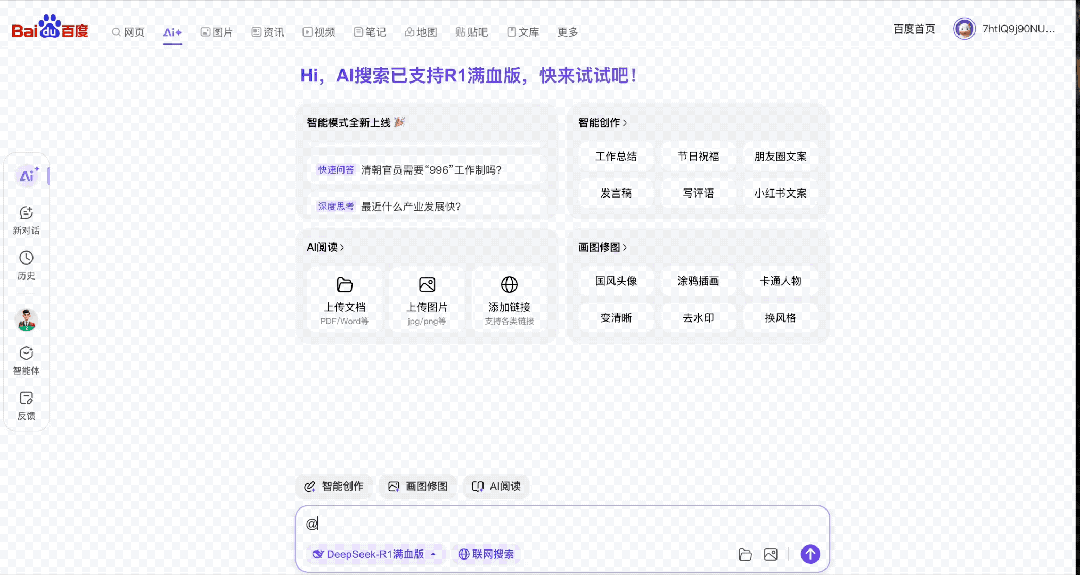Screen dimensions: 1080x575
Task: Click the 添加链接 globe icon
Action: coord(509,284)
